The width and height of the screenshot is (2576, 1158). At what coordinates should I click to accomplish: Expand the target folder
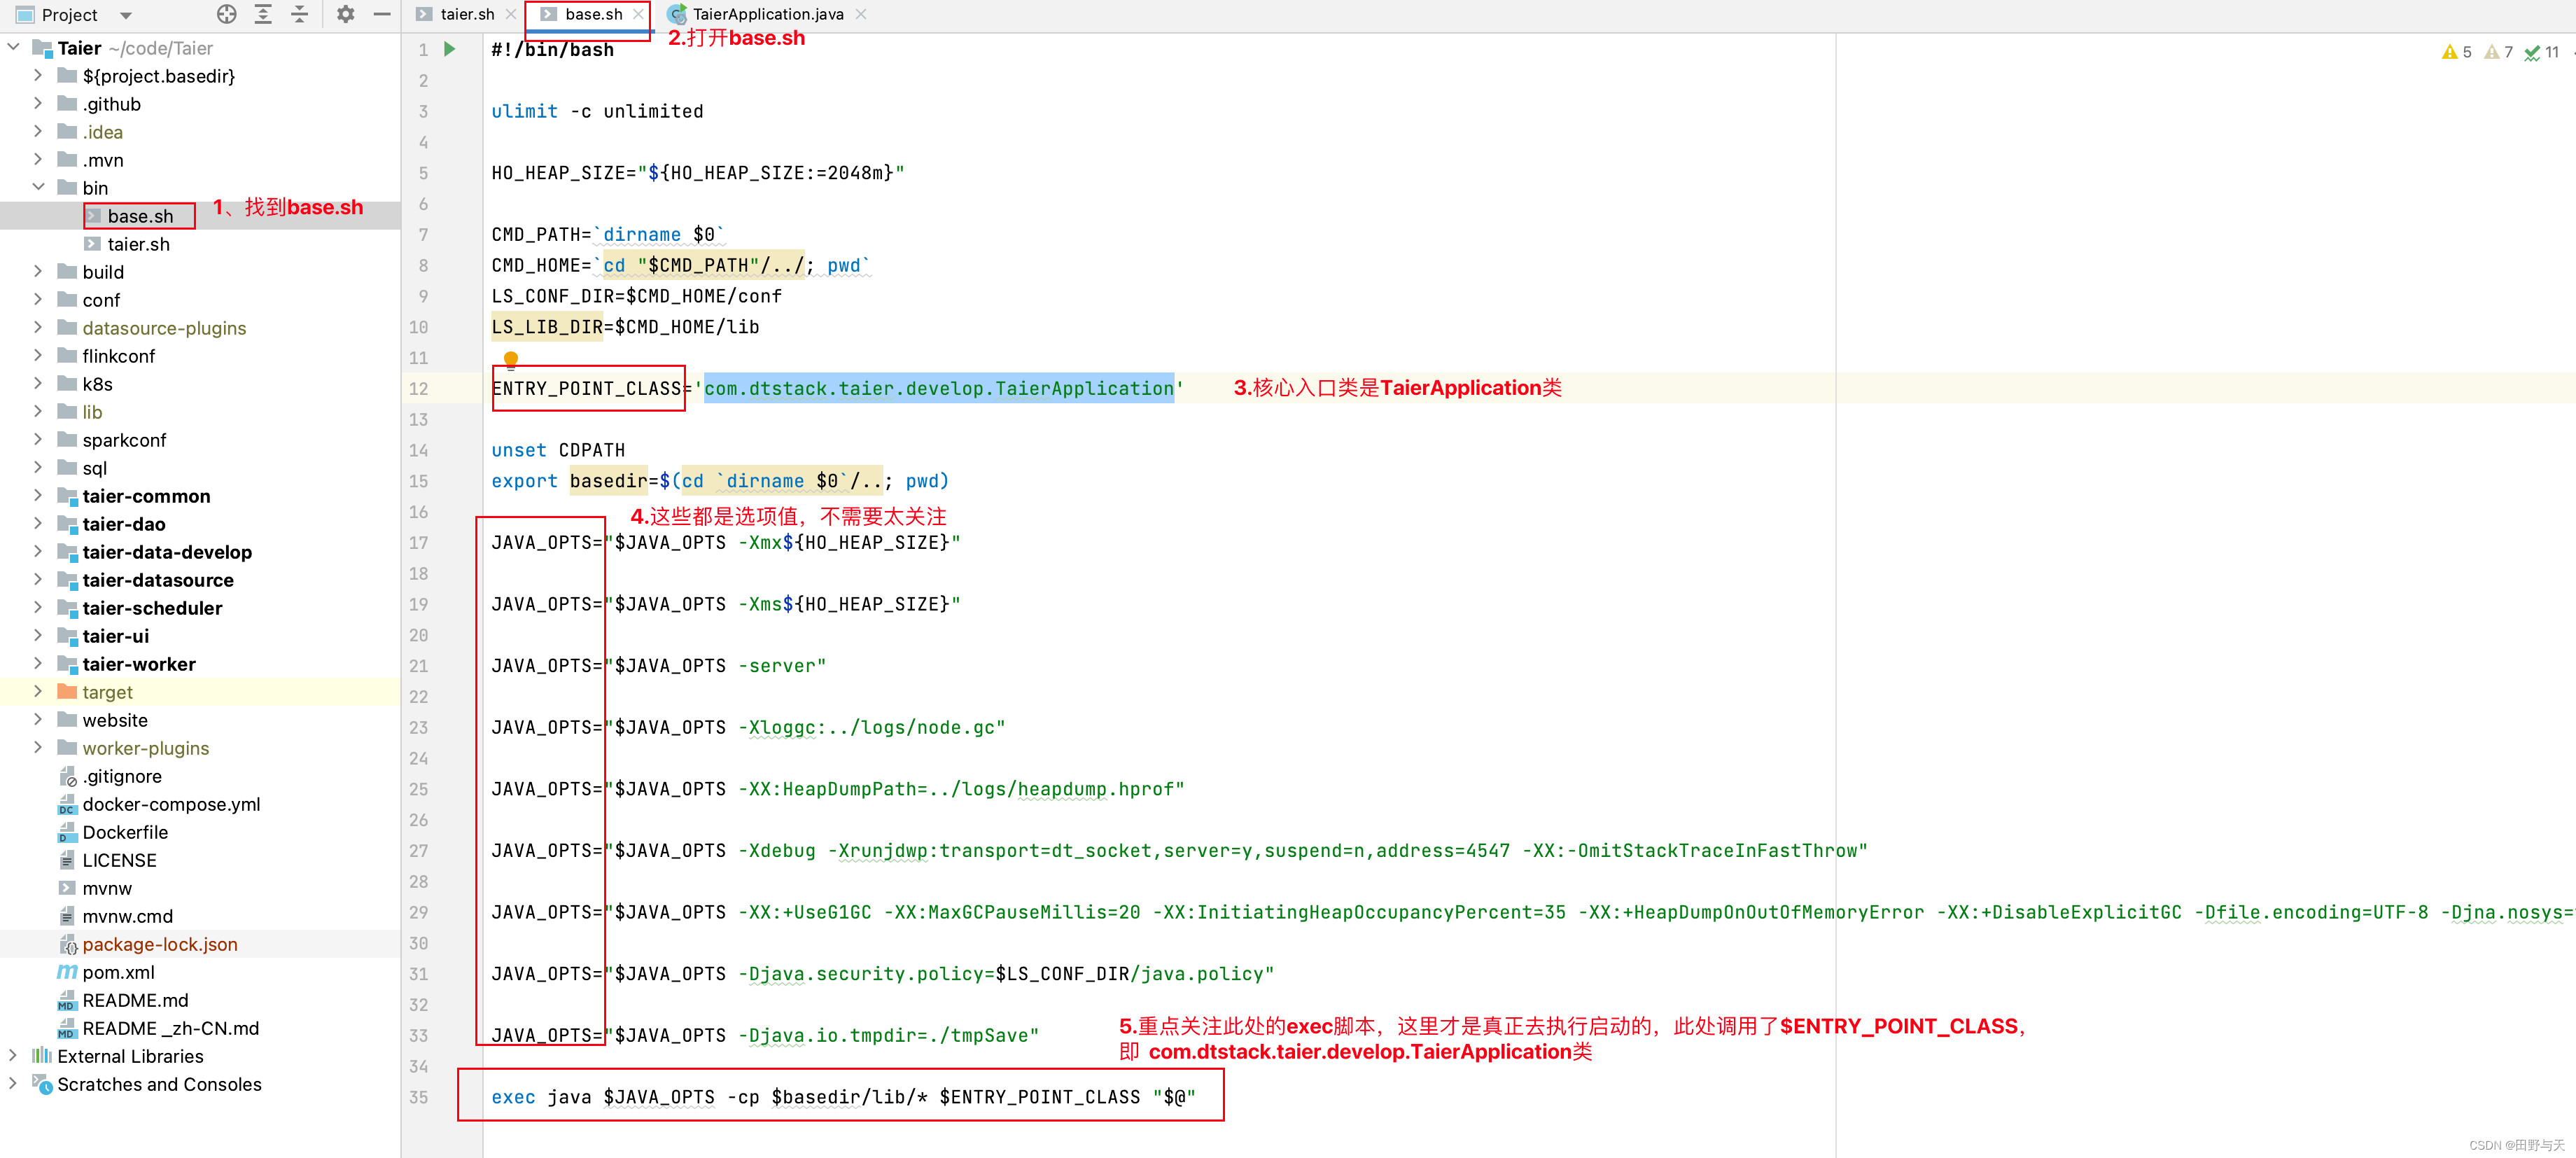[x=38, y=691]
